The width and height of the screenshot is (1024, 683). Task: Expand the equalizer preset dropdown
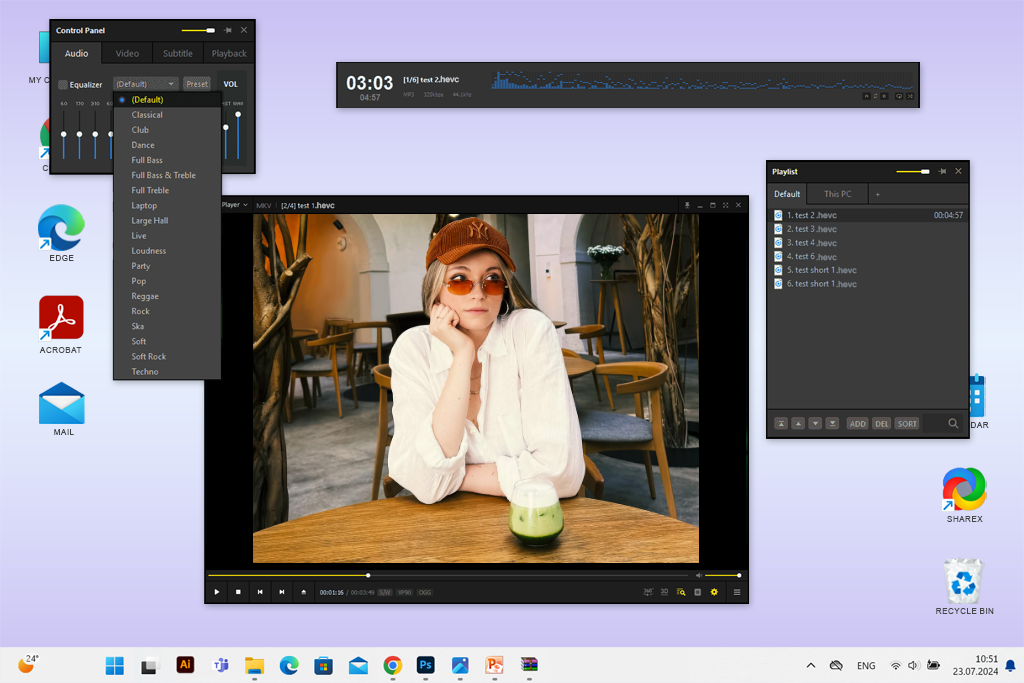pyautogui.click(x=146, y=84)
